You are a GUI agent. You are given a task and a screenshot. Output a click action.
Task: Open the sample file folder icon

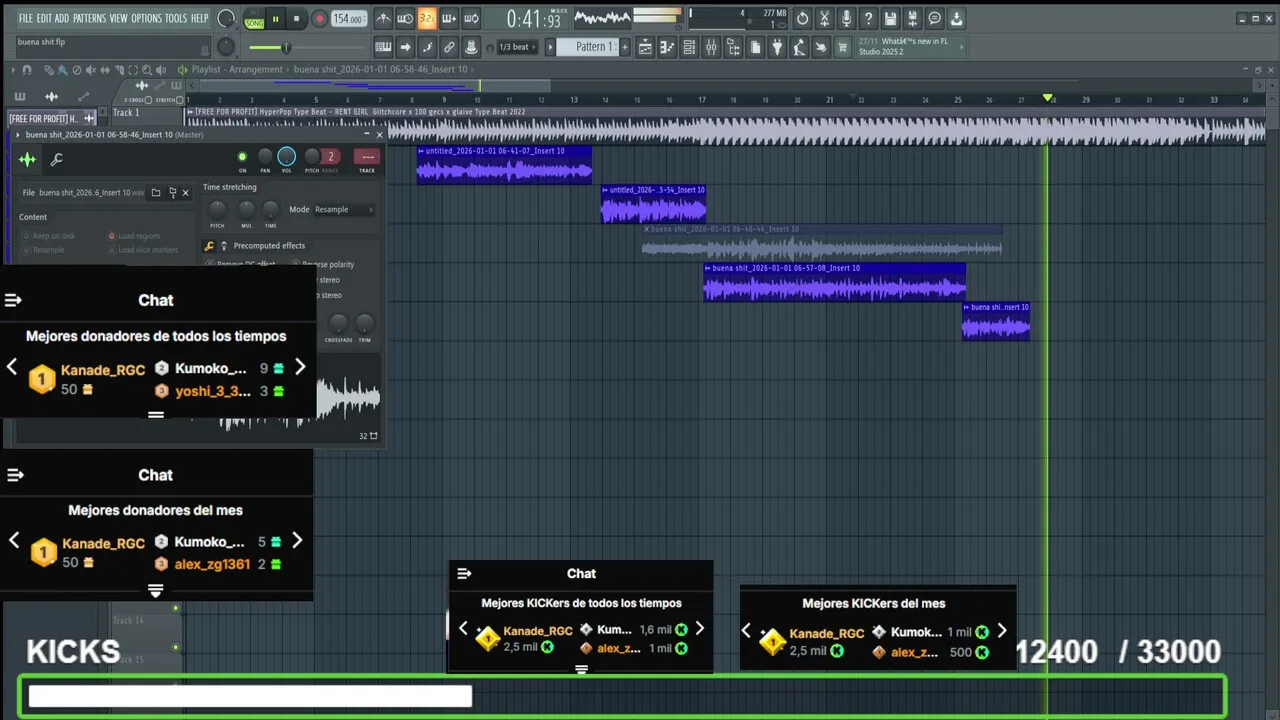tap(156, 192)
